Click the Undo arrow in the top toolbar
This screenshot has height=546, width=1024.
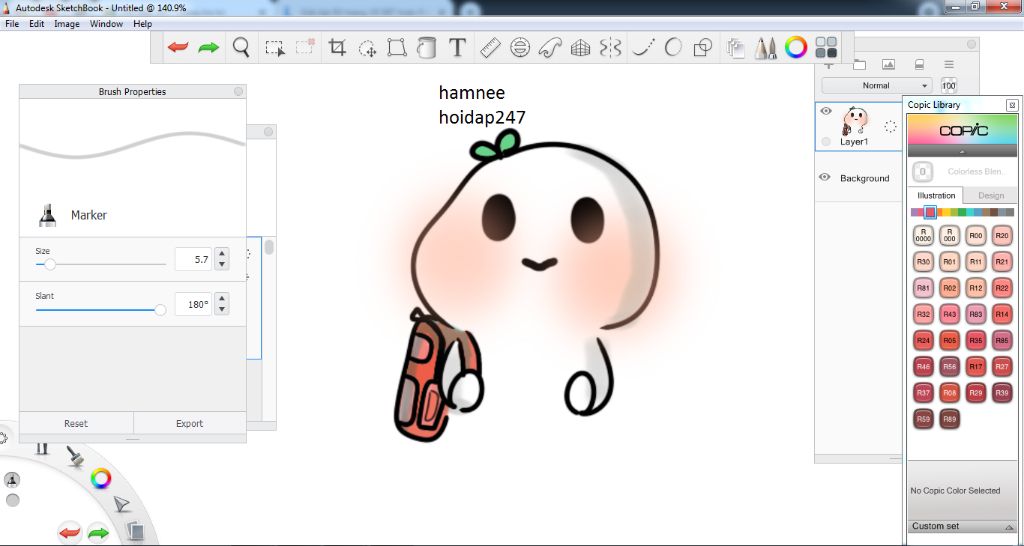[x=178, y=47]
